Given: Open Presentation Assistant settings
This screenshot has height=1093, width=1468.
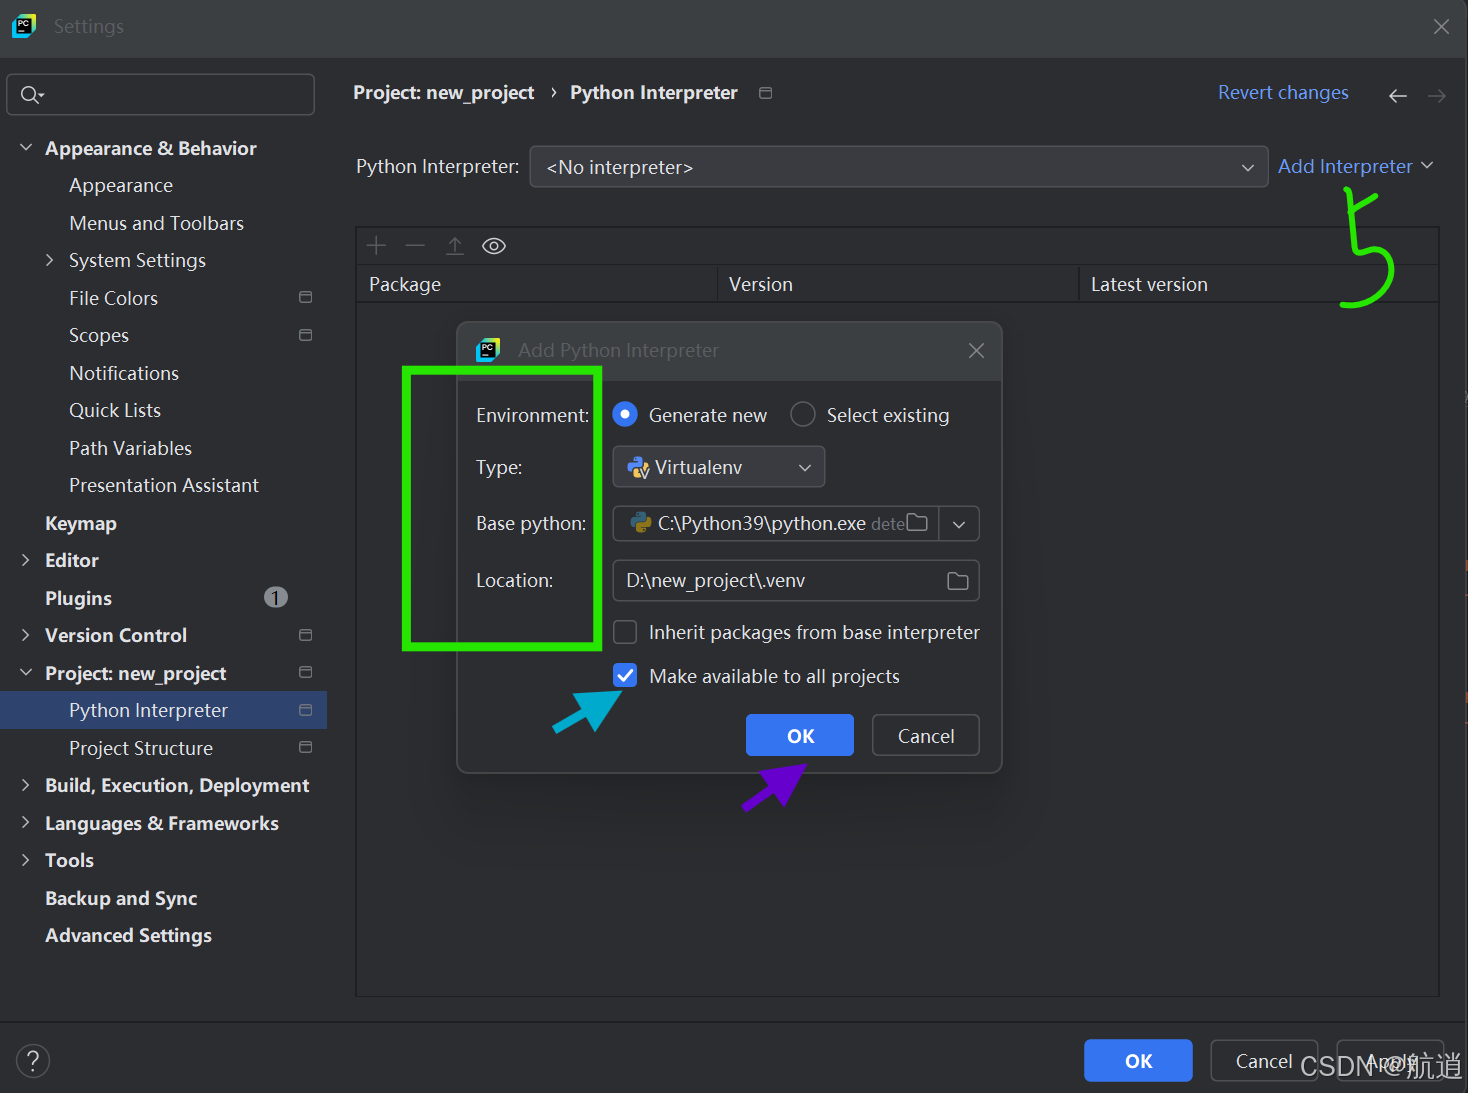Looking at the screenshot, I should pos(164,485).
